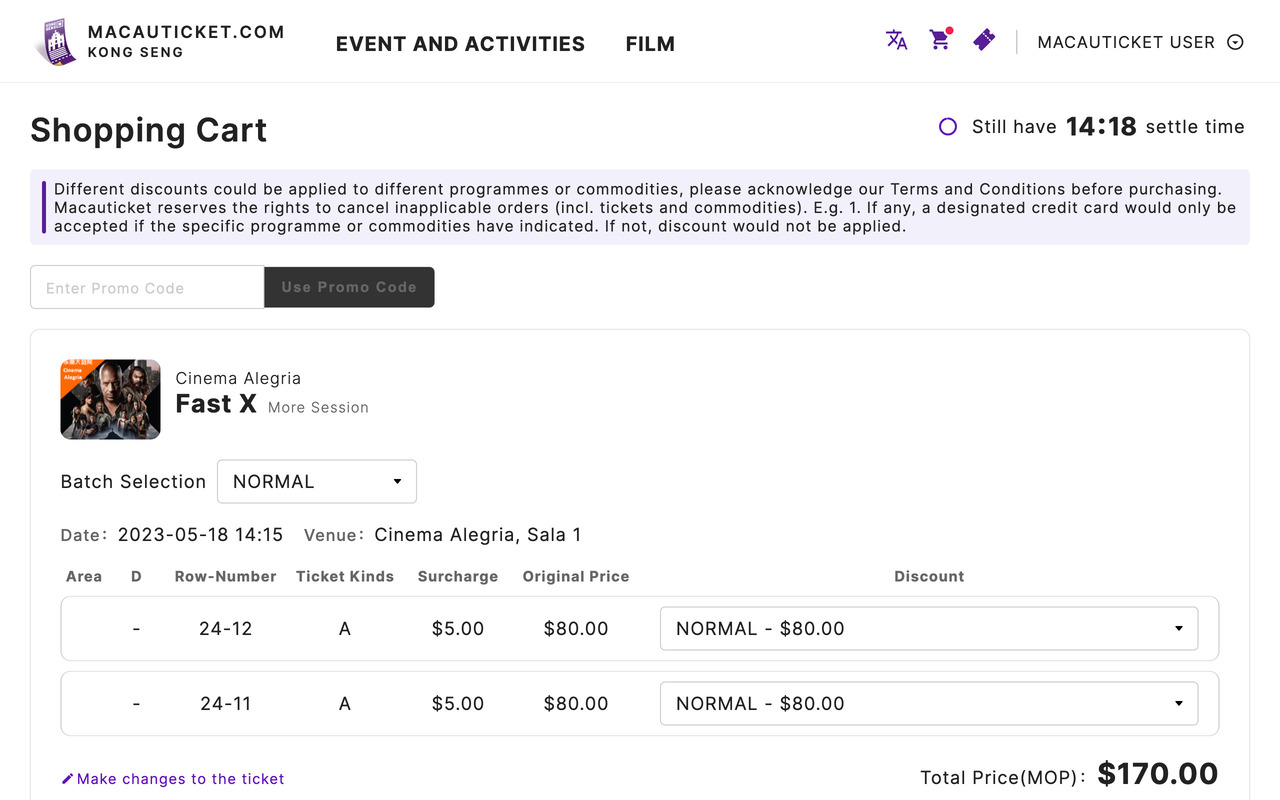Focus the Enter Promo Code field
The image size is (1280, 800).
point(147,287)
